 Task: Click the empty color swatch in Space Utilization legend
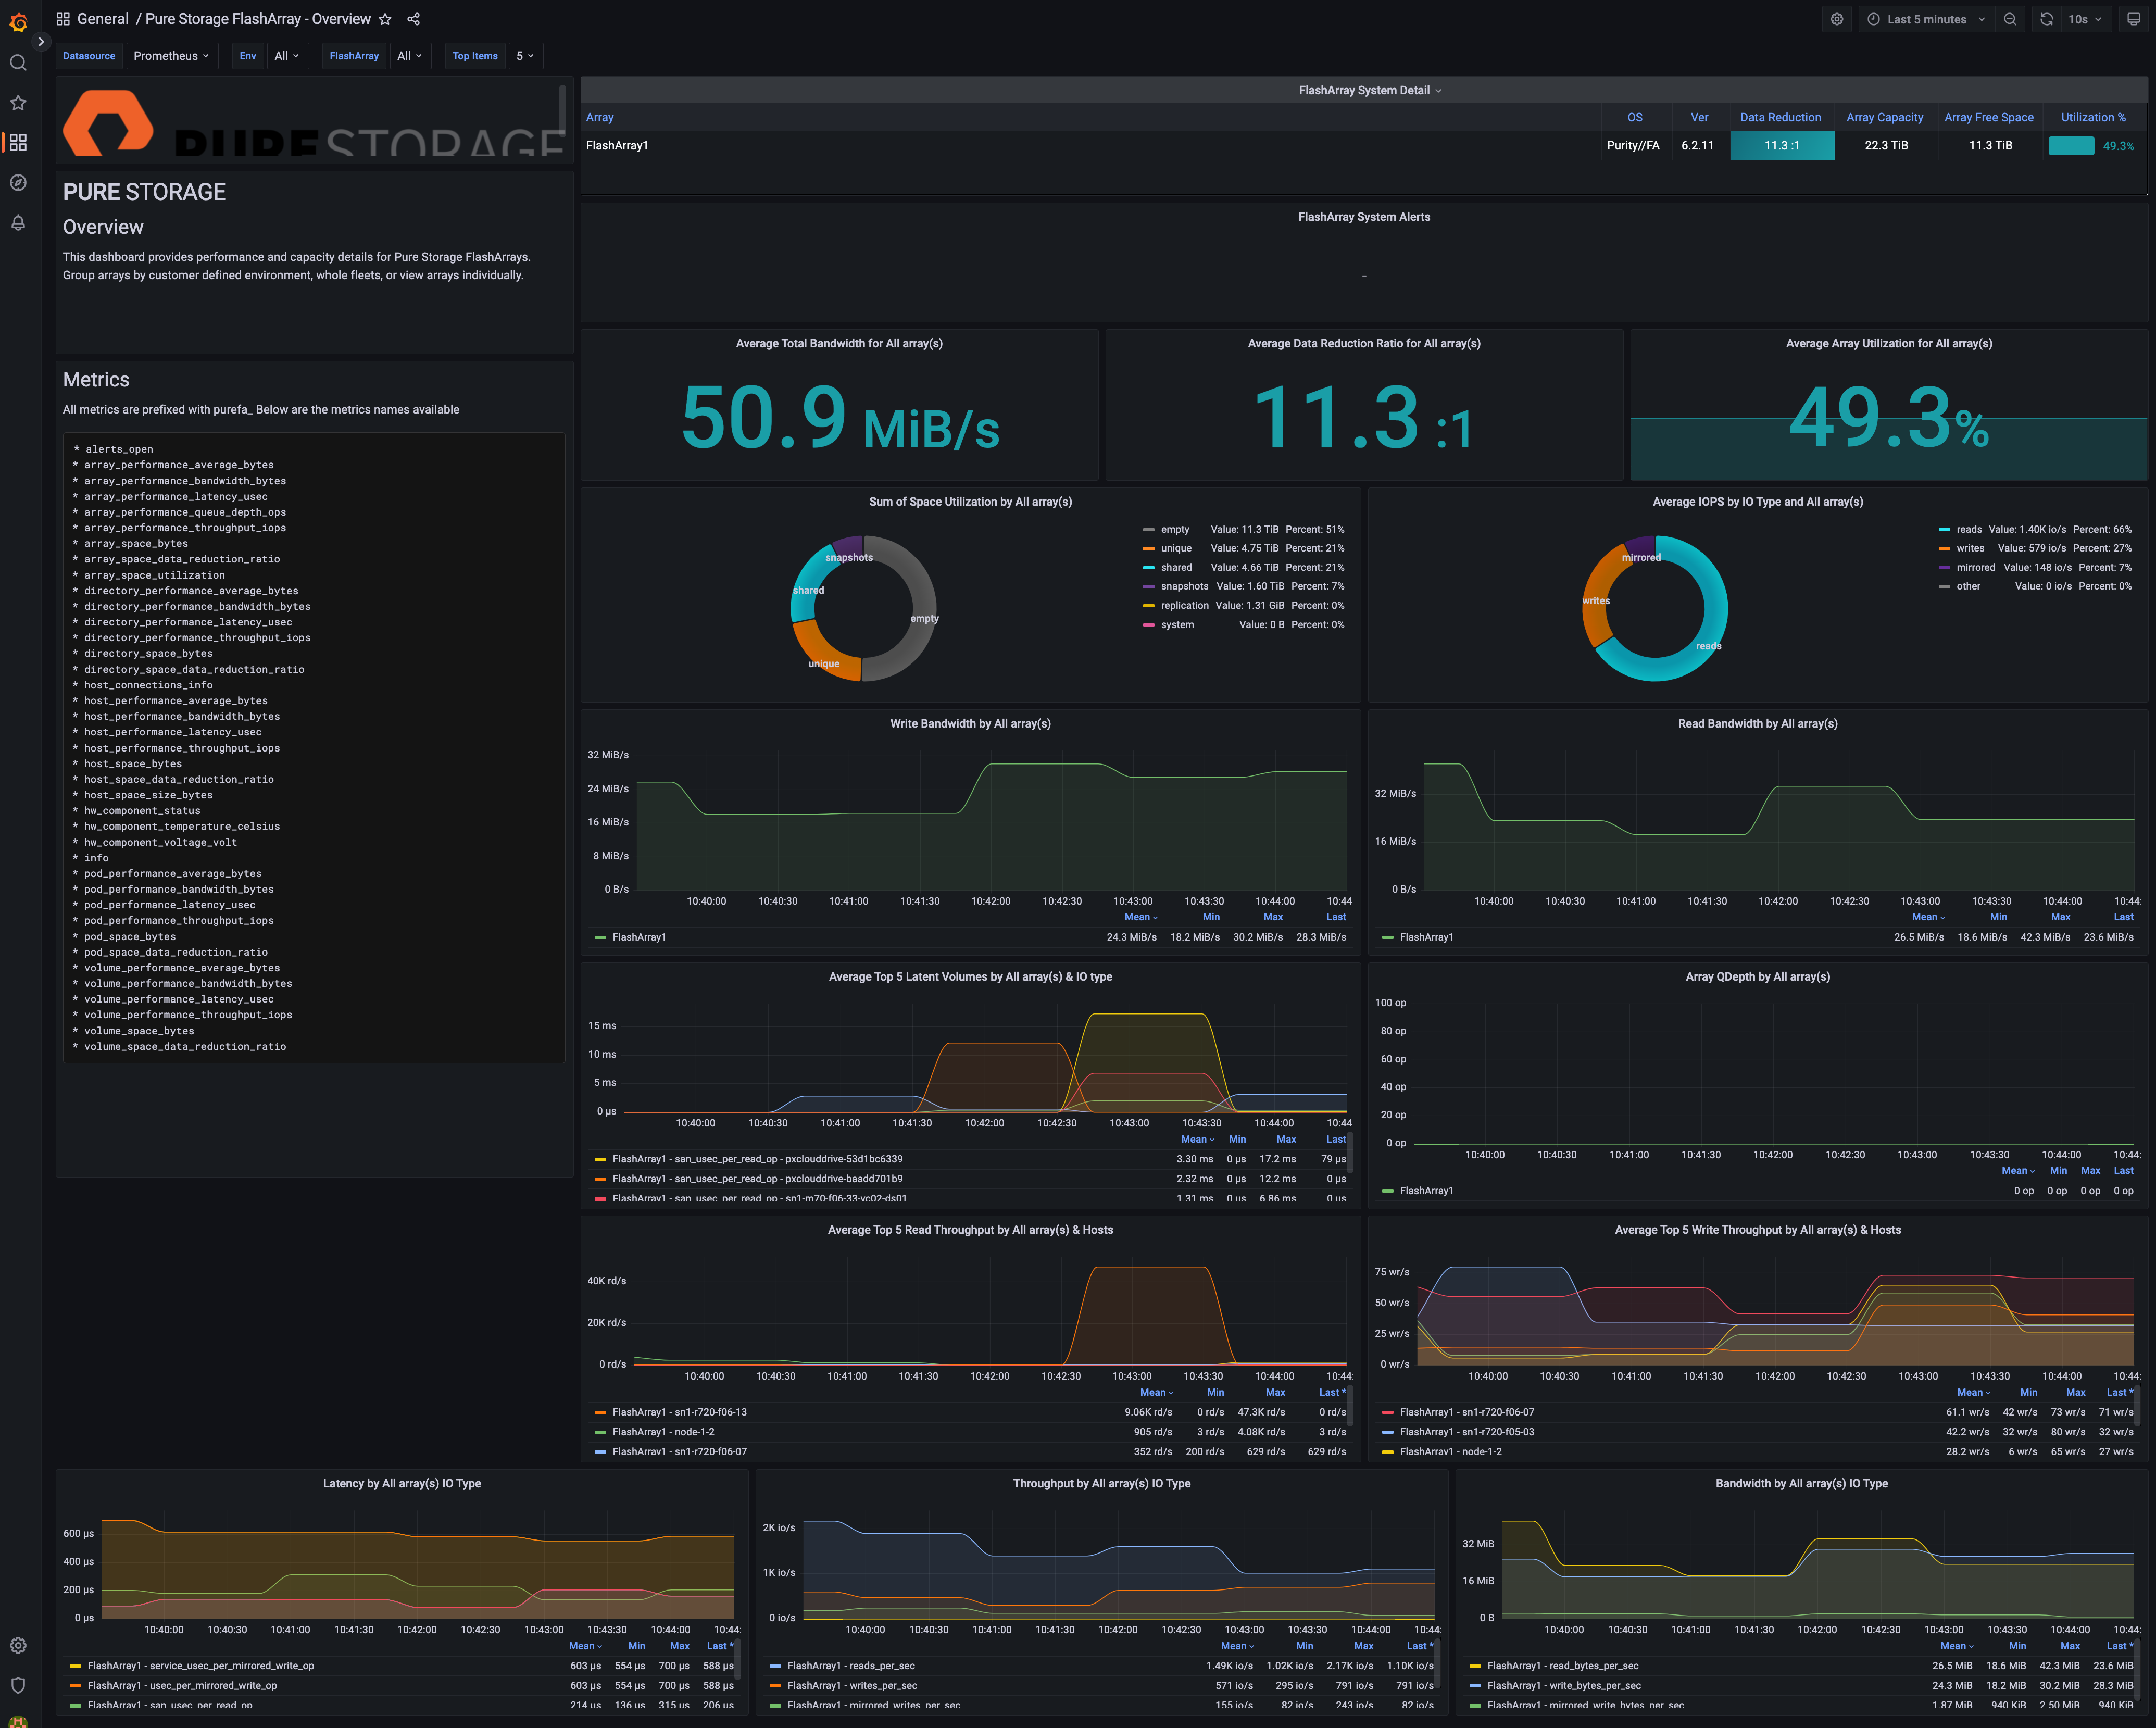pos(1149,530)
